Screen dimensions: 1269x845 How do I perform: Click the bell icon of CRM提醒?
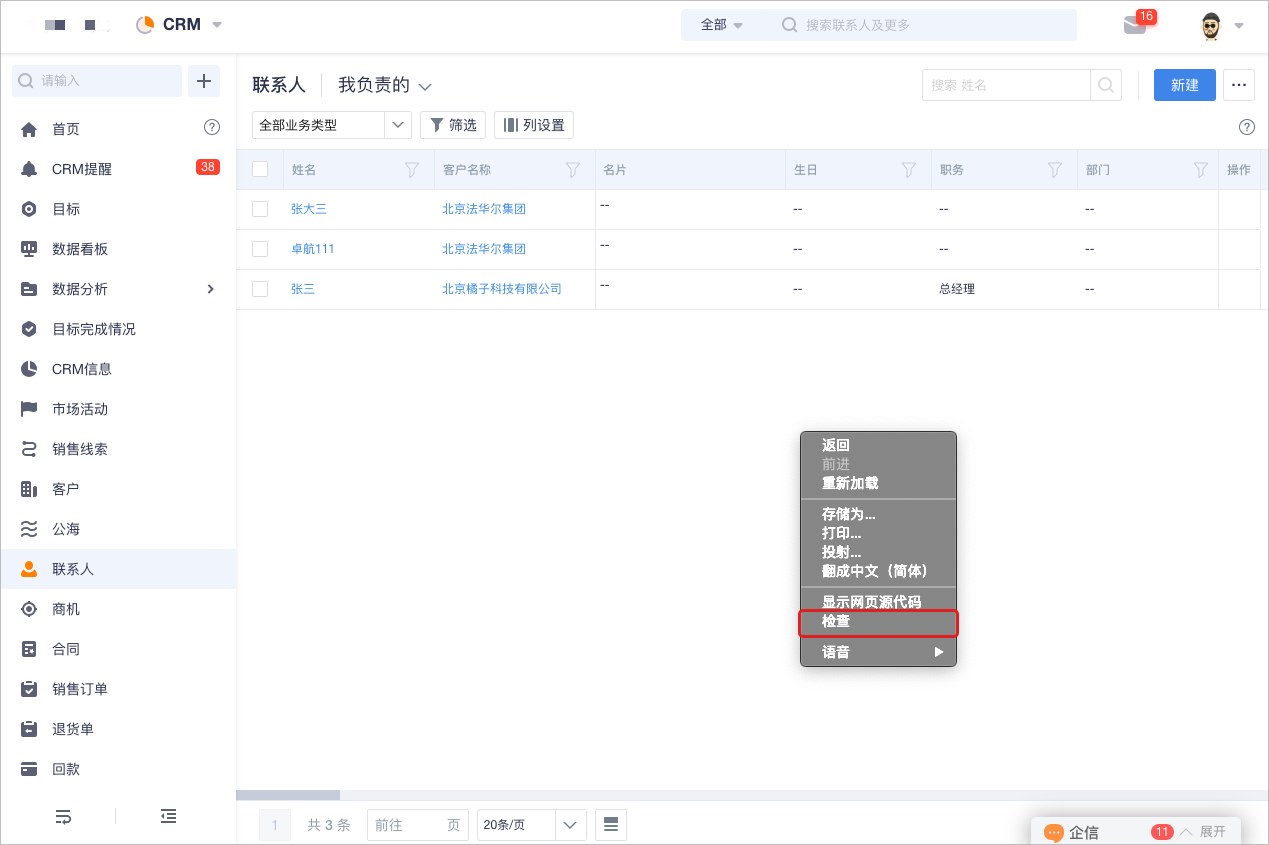point(29,169)
